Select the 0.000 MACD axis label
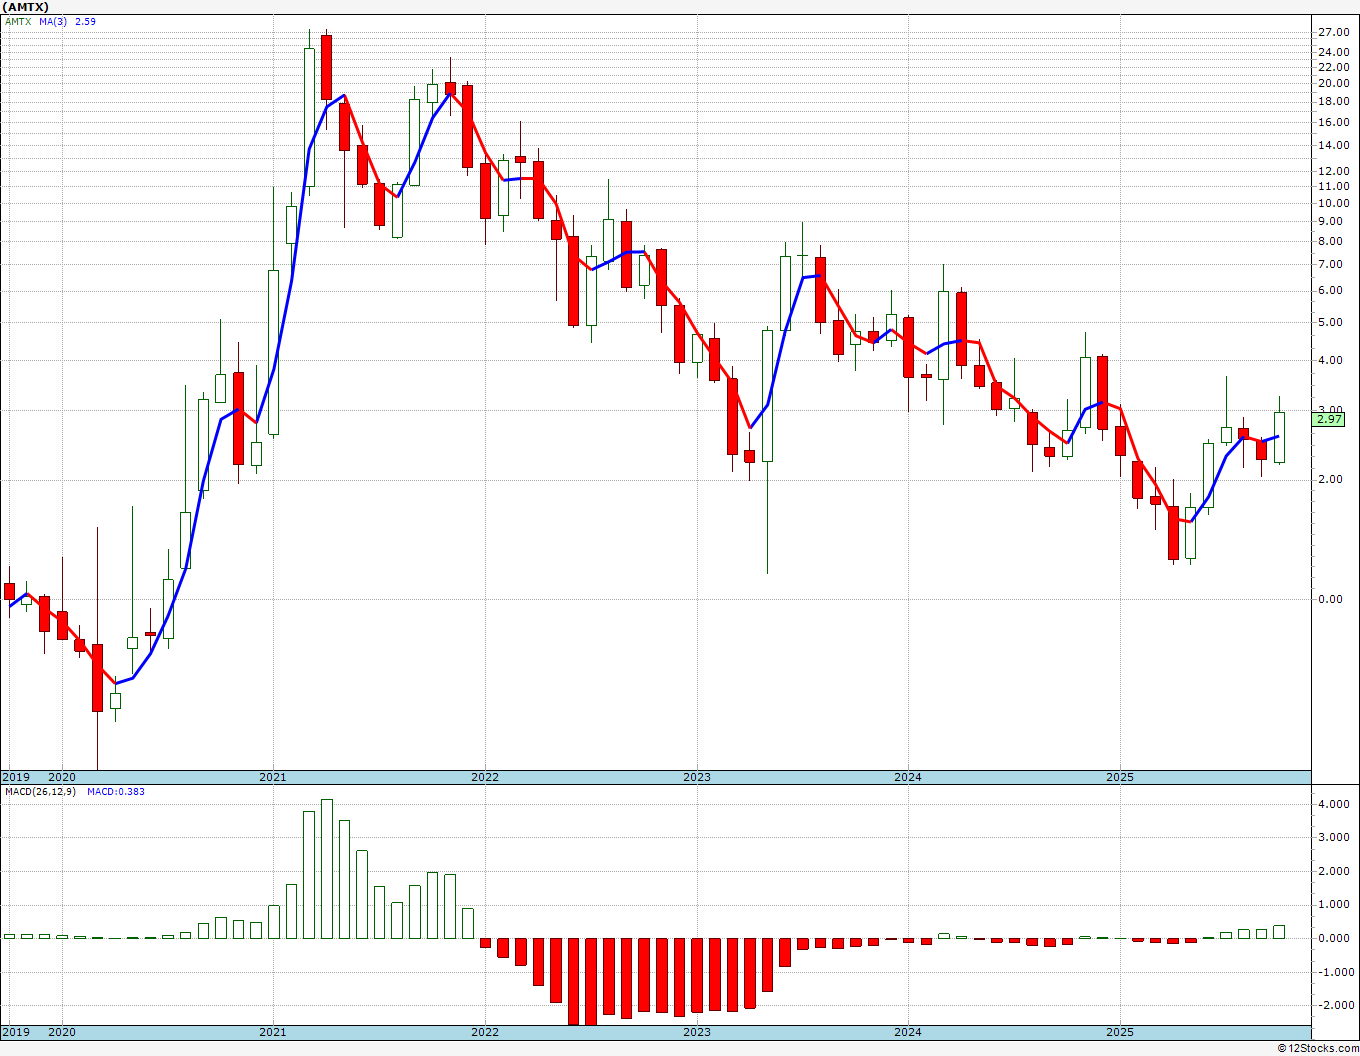 (1334, 938)
